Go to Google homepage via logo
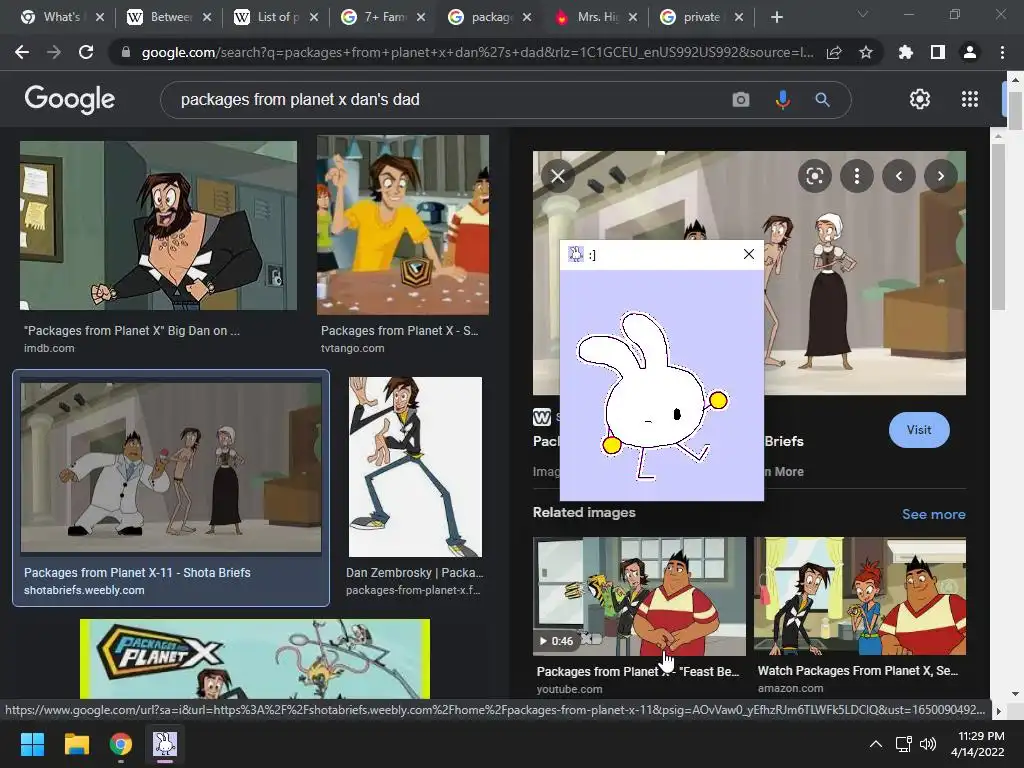Screen dimensions: 1024x768 [69, 99]
